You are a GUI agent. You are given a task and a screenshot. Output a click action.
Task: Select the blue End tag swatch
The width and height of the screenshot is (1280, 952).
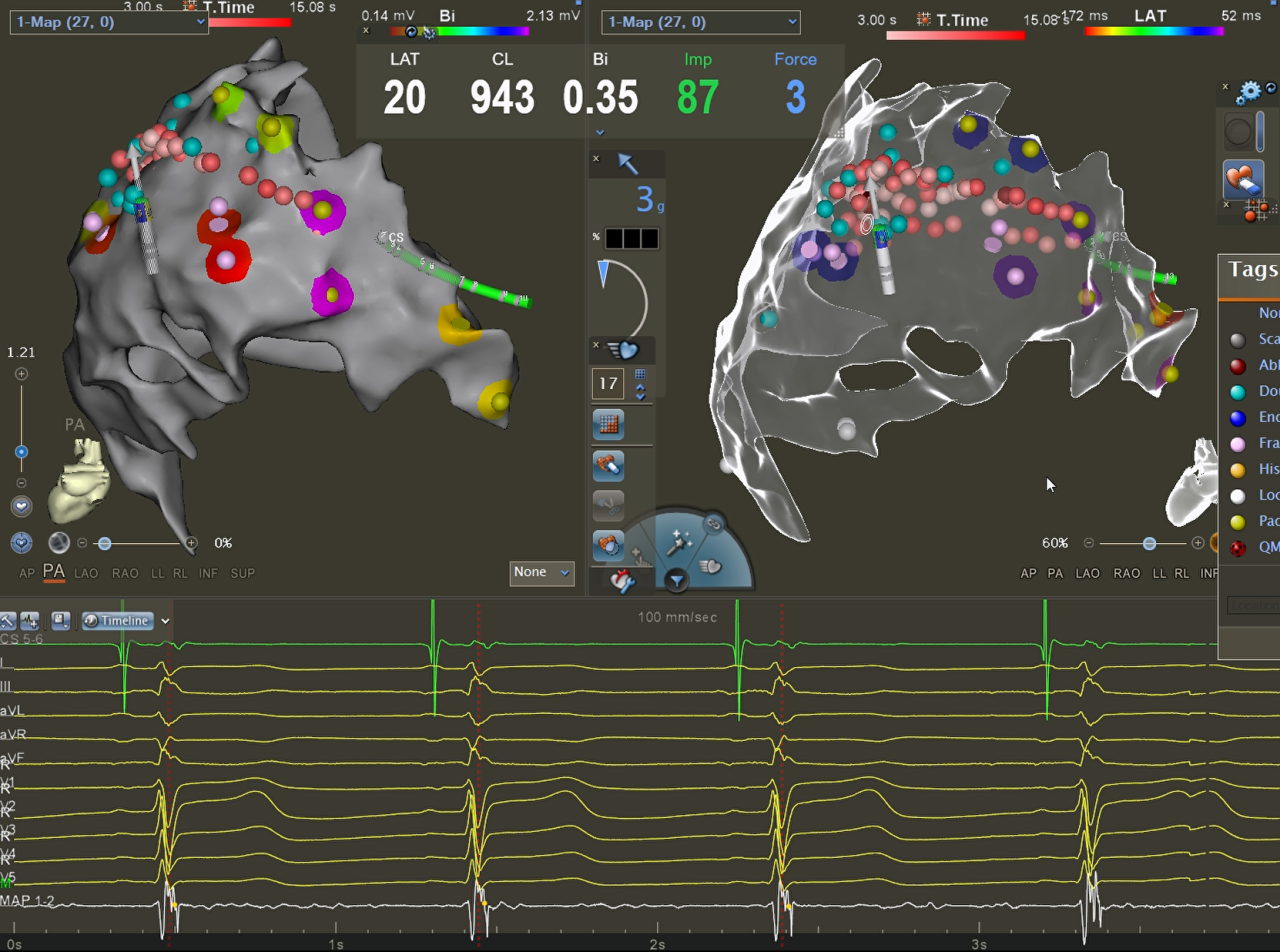(1238, 418)
